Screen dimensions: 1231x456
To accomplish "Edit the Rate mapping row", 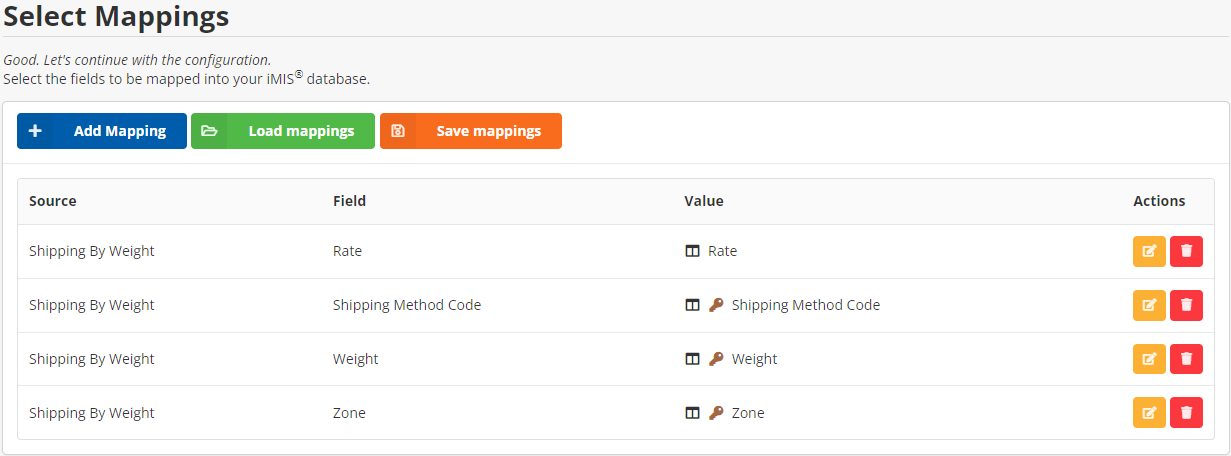I will click(1149, 251).
